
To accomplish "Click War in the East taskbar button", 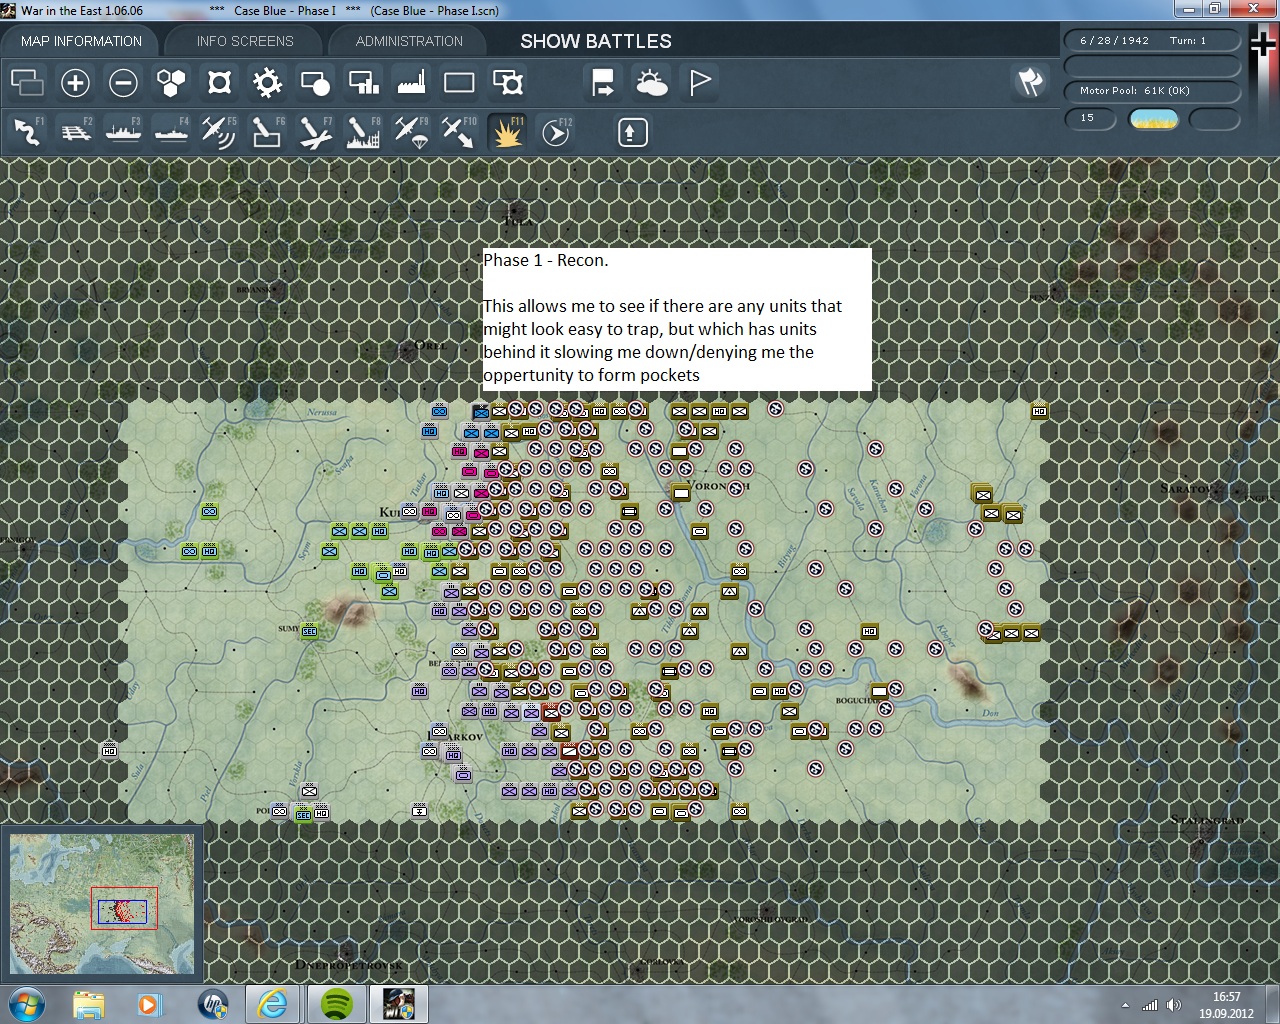I will (399, 1004).
